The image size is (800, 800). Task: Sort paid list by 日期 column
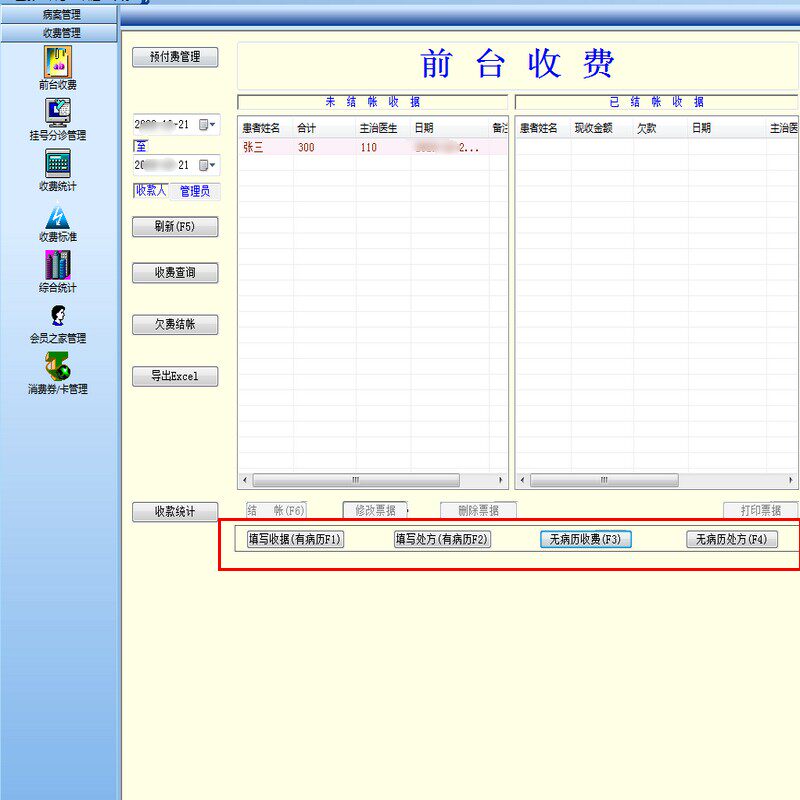[727, 128]
